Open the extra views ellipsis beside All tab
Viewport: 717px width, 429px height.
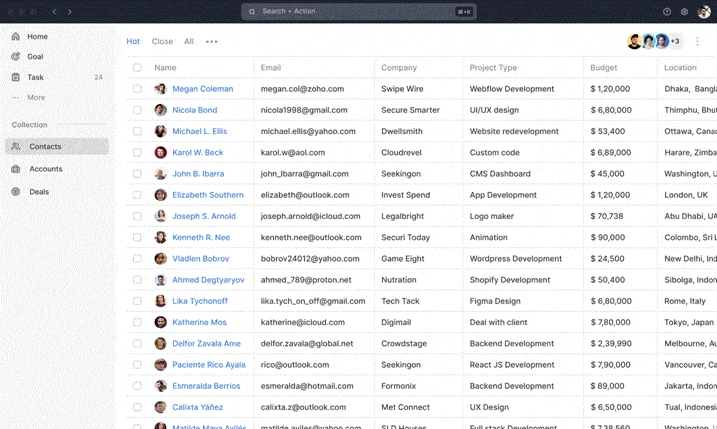[x=211, y=42]
